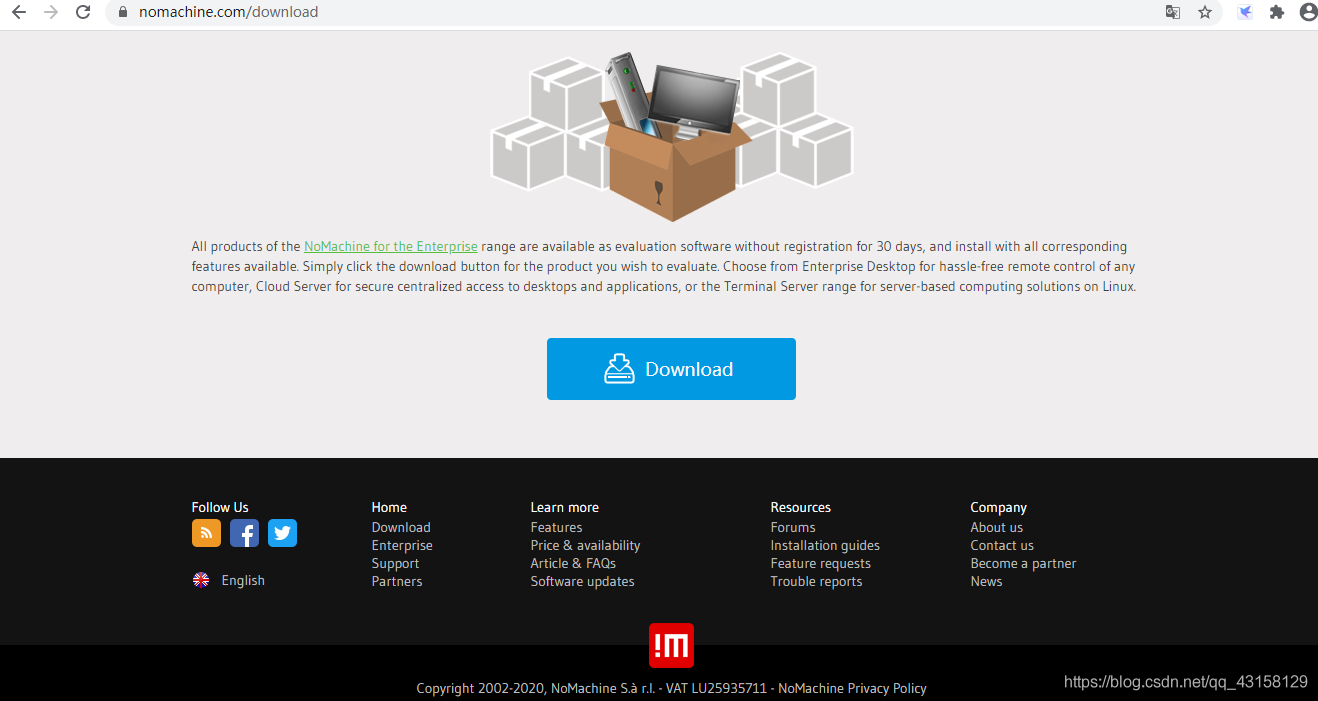1318x701 pixels.
Task: Bookmark this page with star
Action: tap(1205, 12)
